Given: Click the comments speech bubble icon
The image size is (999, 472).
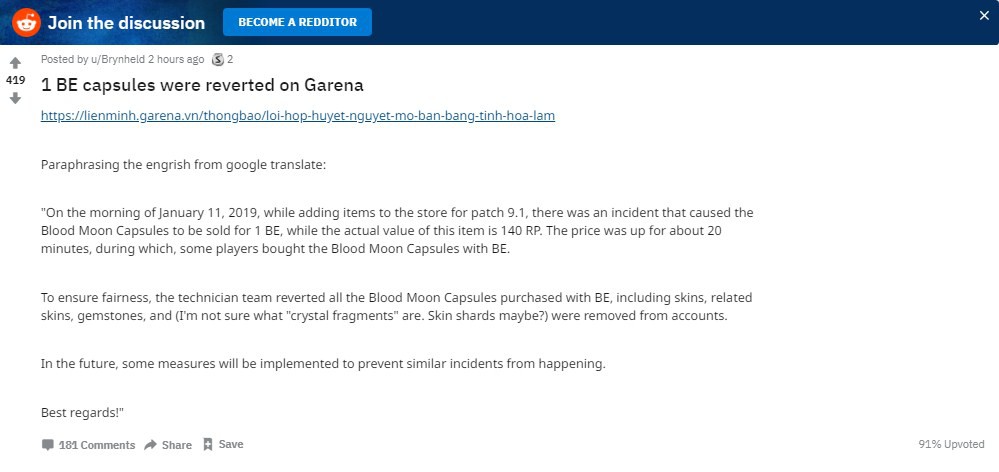Looking at the screenshot, I should (x=48, y=445).
